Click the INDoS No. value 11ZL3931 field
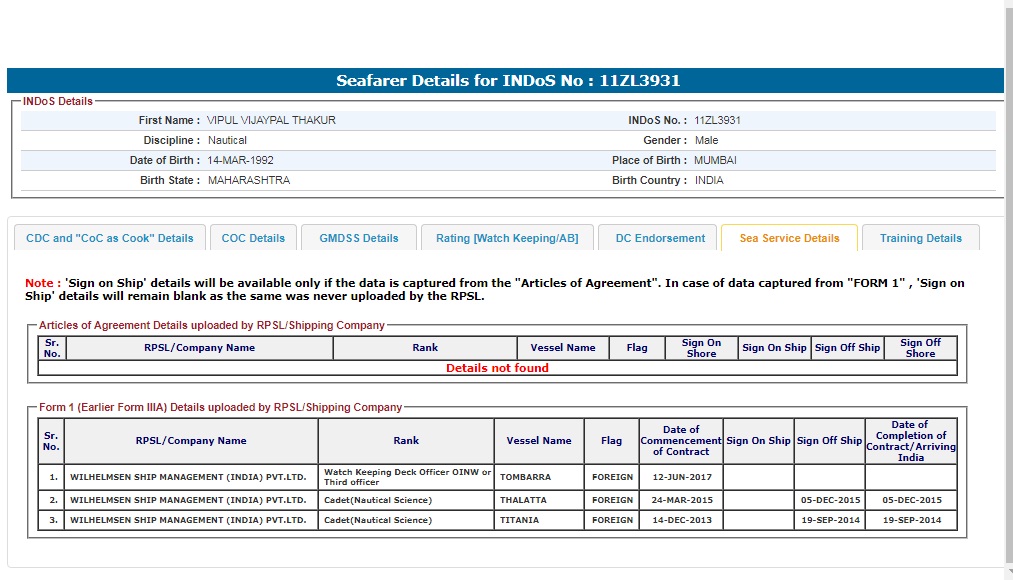Image resolution: width=1013 pixels, height=580 pixels. coord(717,120)
